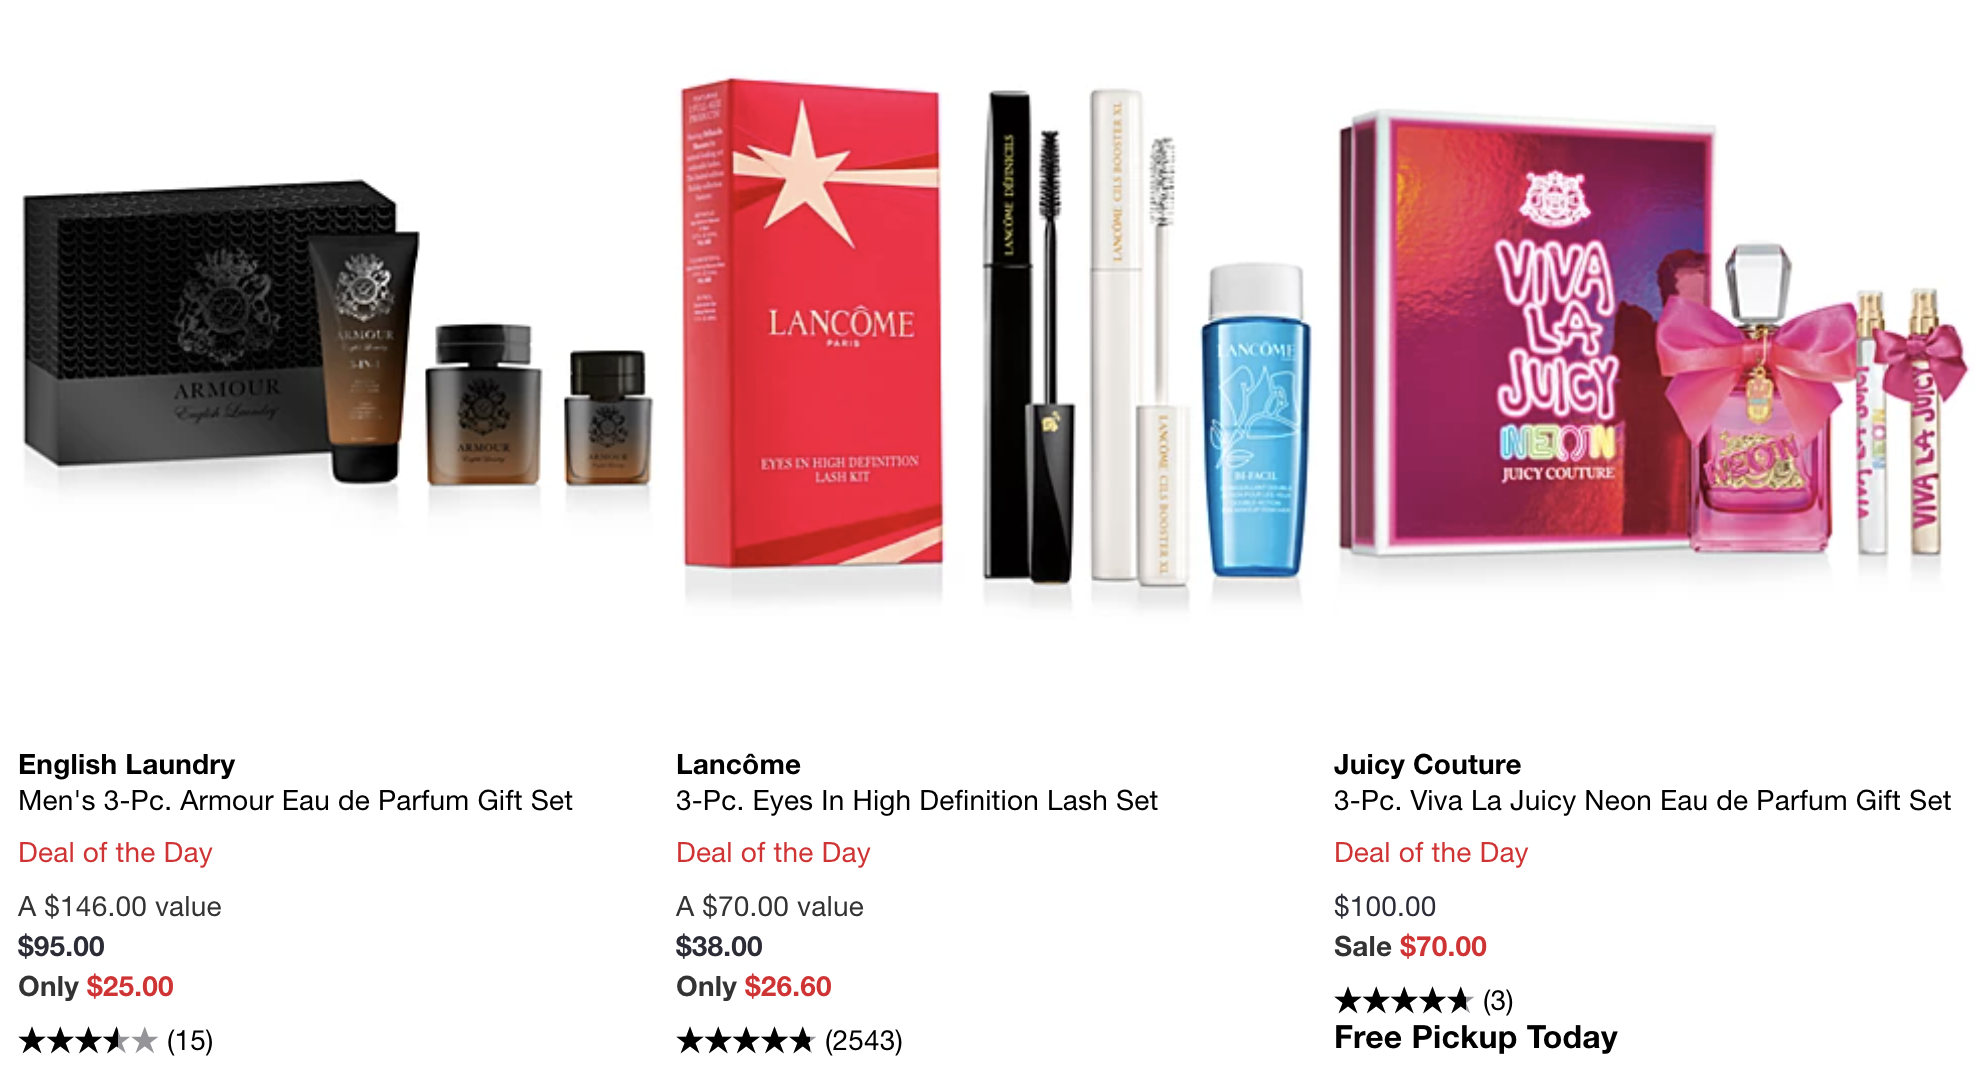
Task: Click the English Laundry brand name
Action: 127,765
